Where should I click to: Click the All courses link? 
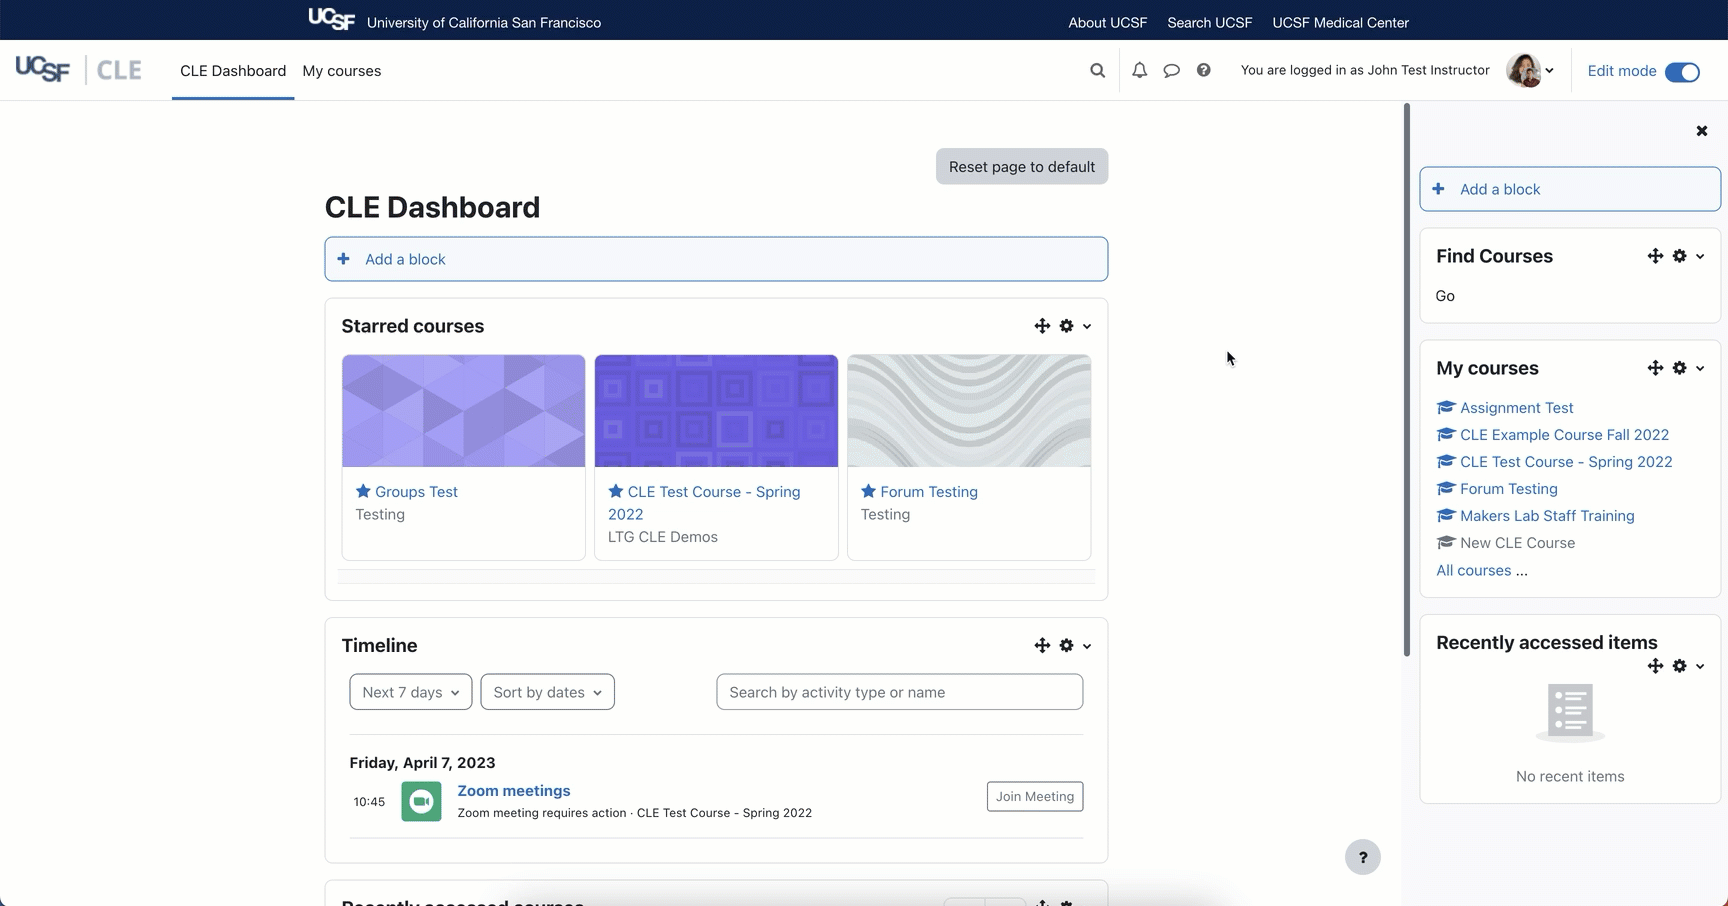click(x=1474, y=571)
